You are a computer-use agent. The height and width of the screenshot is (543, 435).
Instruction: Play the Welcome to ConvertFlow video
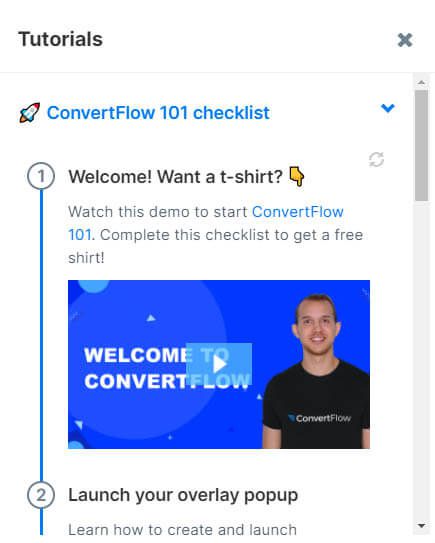click(219, 364)
